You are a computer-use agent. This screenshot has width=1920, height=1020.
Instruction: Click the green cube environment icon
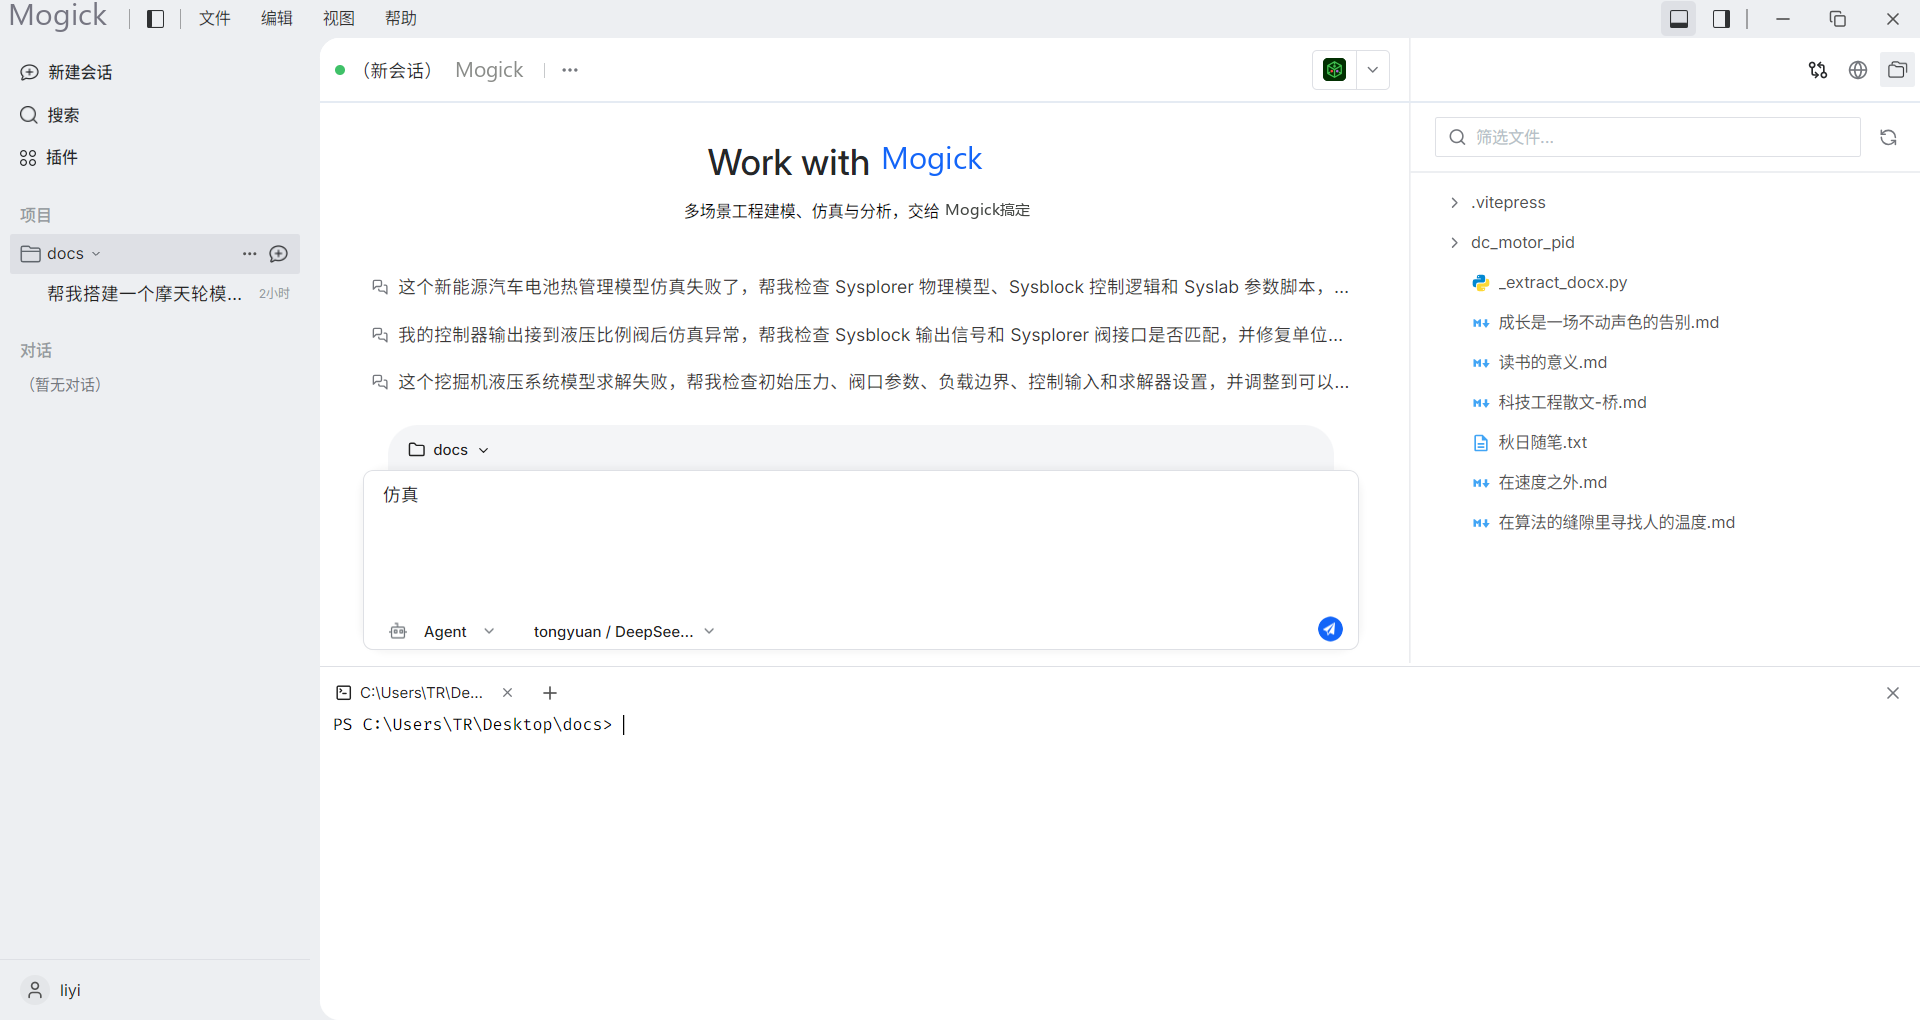1334,70
